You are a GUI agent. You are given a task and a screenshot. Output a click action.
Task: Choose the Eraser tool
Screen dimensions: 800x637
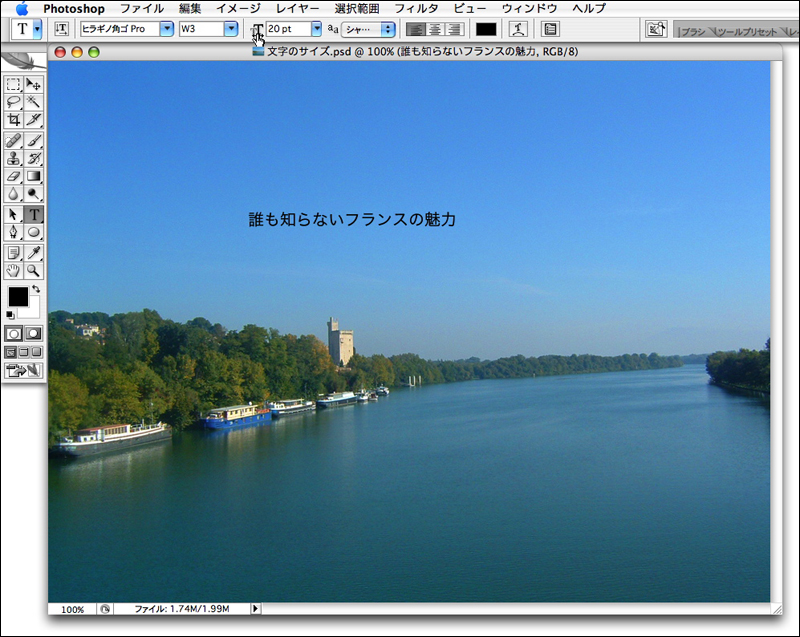pos(14,176)
